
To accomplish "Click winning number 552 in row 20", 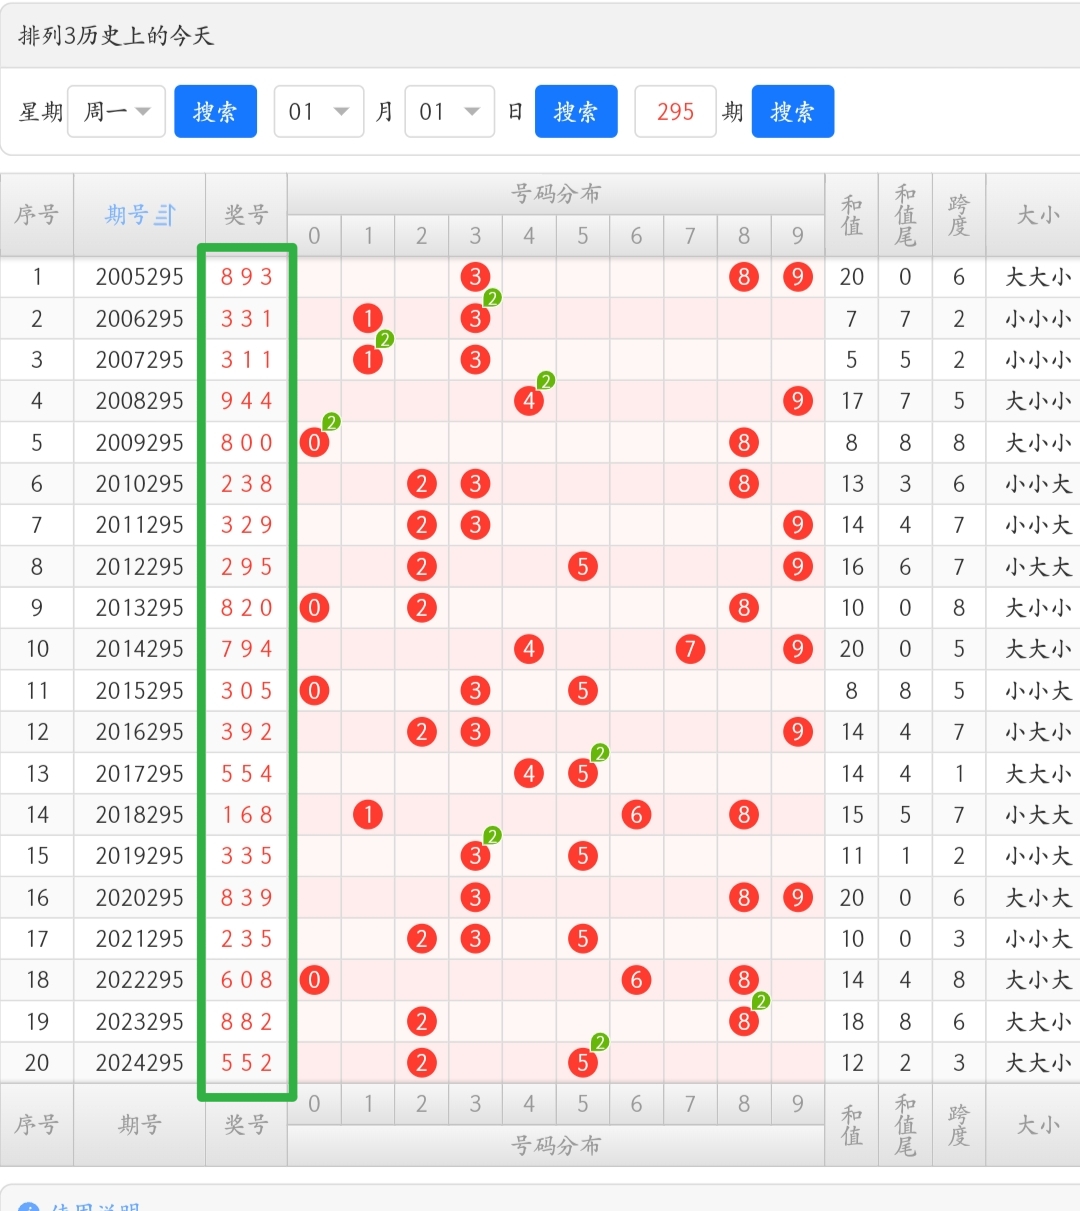I will pyautogui.click(x=247, y=1063).
